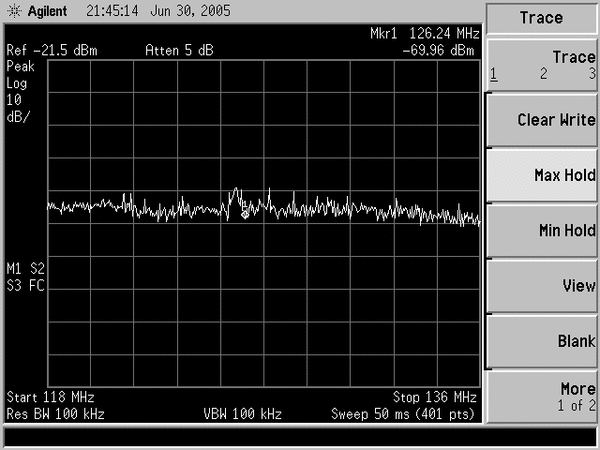The width and height of the screenshot is (600, 450).
Task: Select trace number 2 in Trace softkey
Action: click(544, 74)
